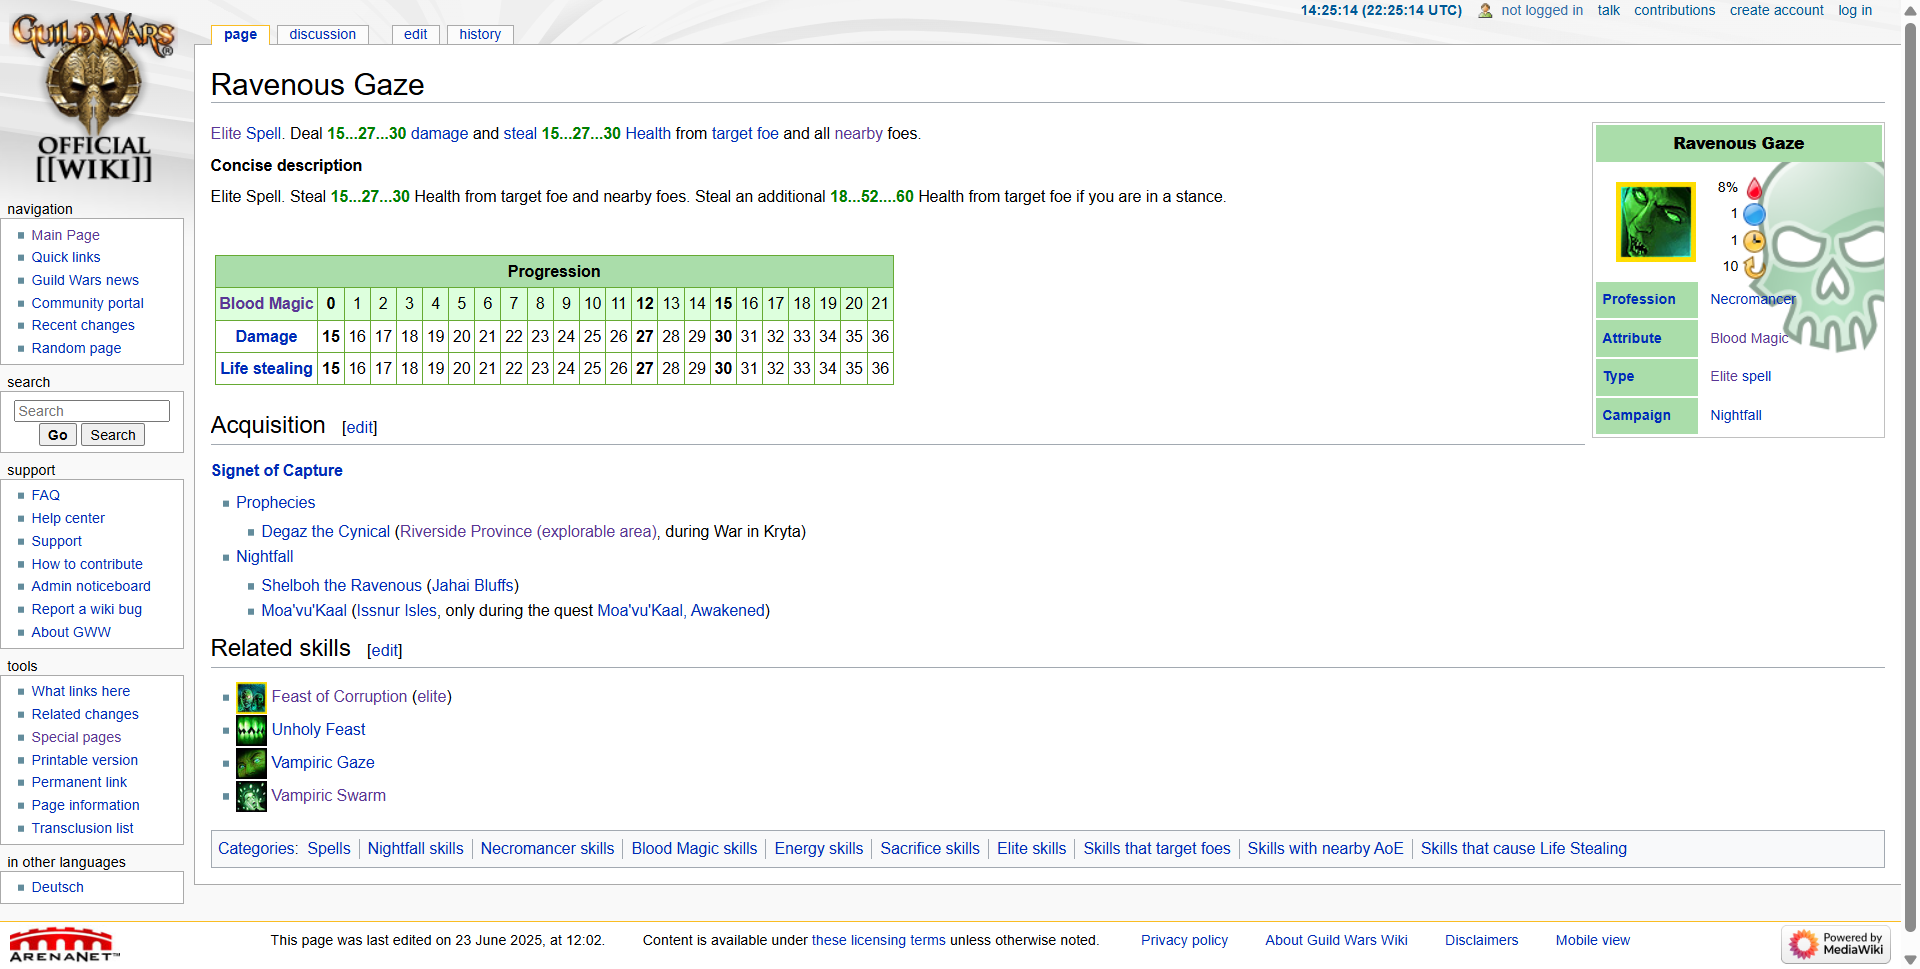
Task: Open Printable version link
Action: point(85,760)
